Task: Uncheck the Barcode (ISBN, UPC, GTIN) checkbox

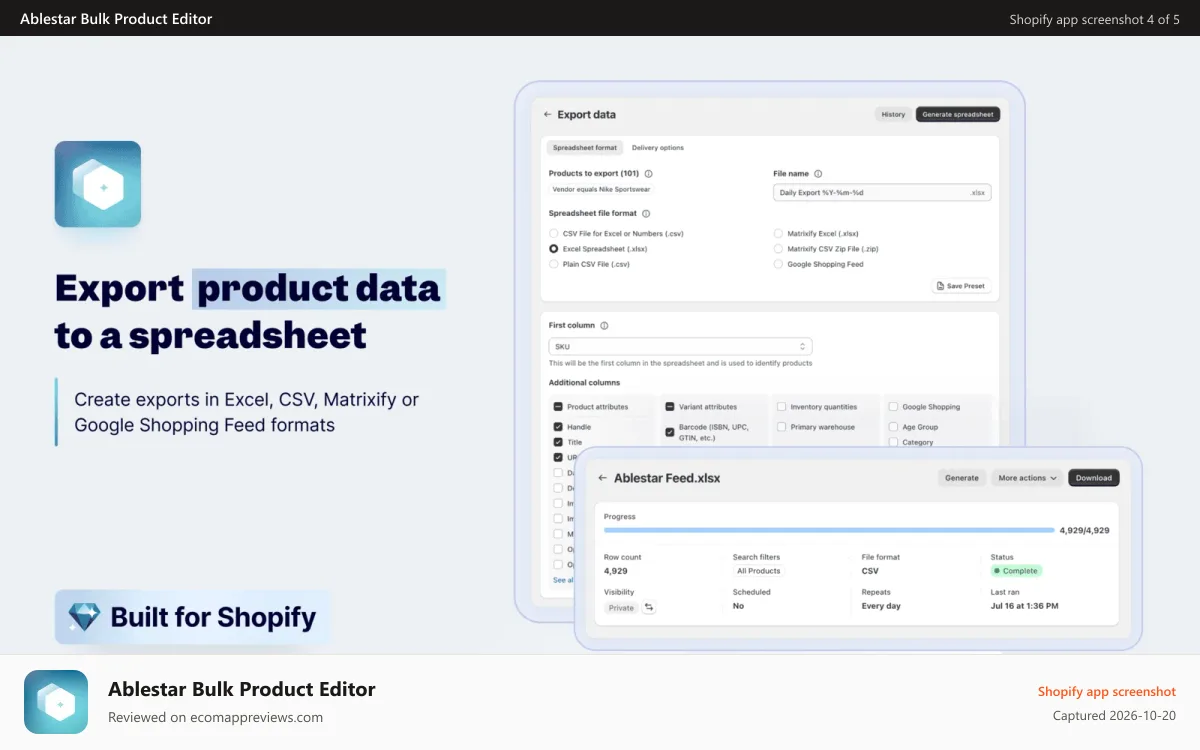Action: coord(670,432)
